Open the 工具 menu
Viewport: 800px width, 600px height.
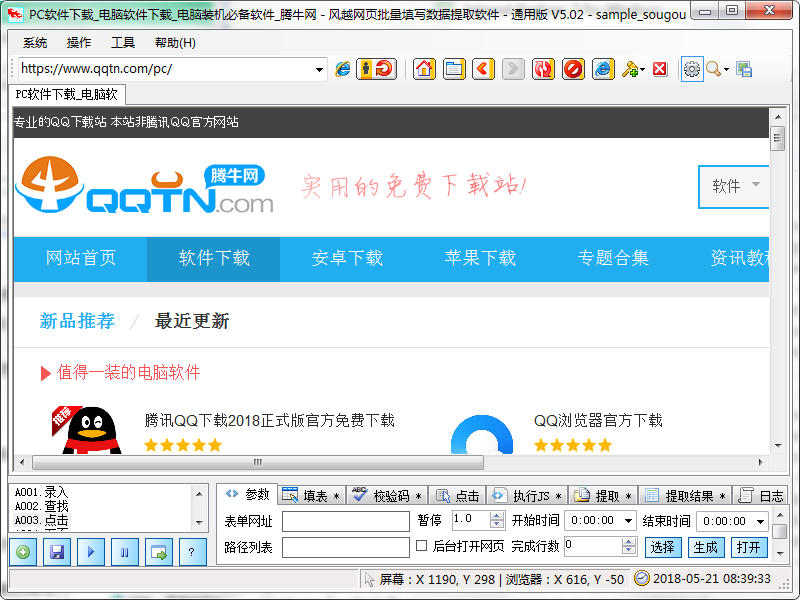click(123, 43)
